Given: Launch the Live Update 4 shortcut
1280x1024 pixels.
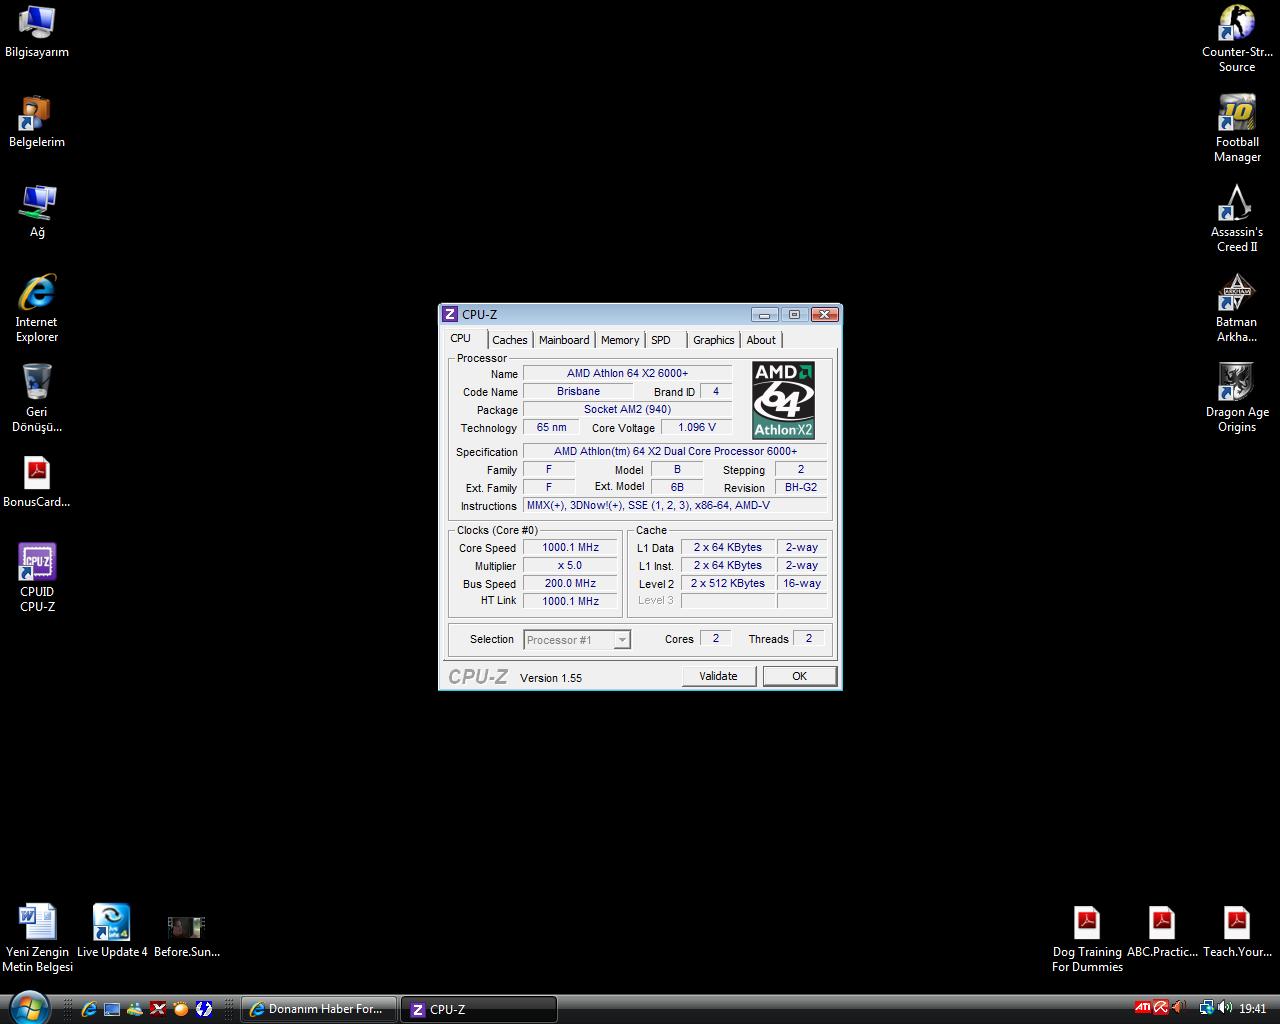Looking at the screenshot, I should [x=112, y=931].
